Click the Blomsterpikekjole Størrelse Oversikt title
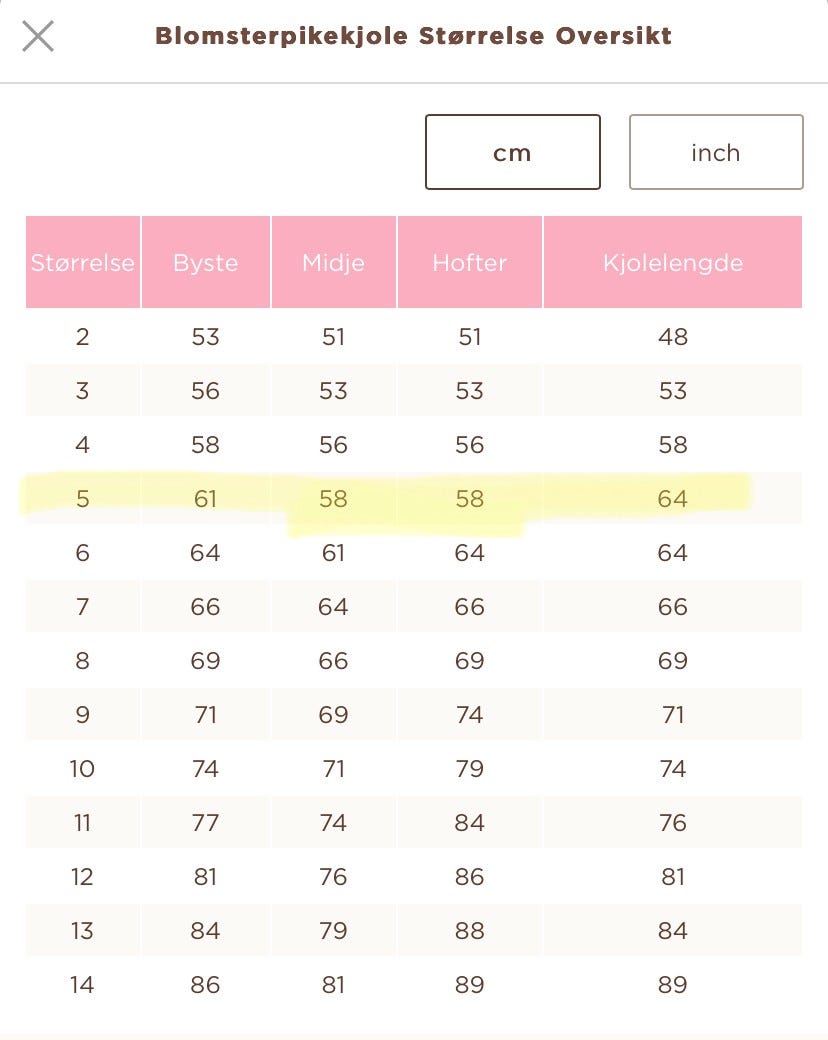Image resolution: width=828 pixels, height=1040 pixels. point(413,37)
